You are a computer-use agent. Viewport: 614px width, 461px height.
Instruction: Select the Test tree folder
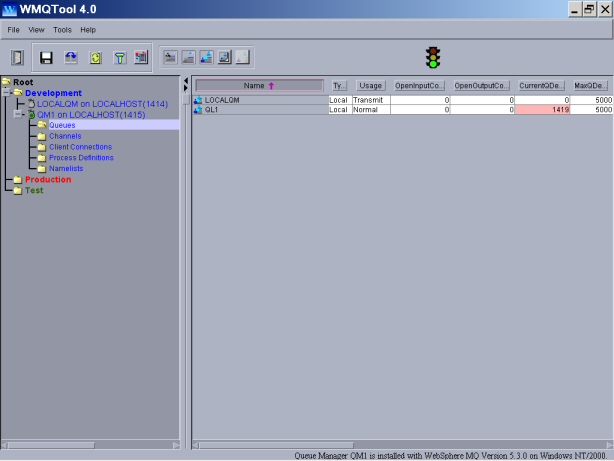34,190
